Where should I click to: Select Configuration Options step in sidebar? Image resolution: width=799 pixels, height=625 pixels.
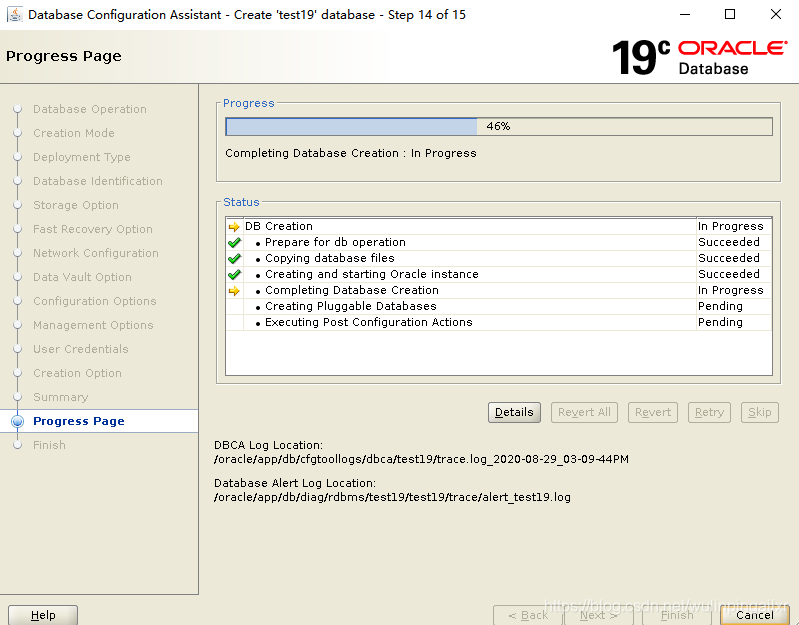click(95, 301)
